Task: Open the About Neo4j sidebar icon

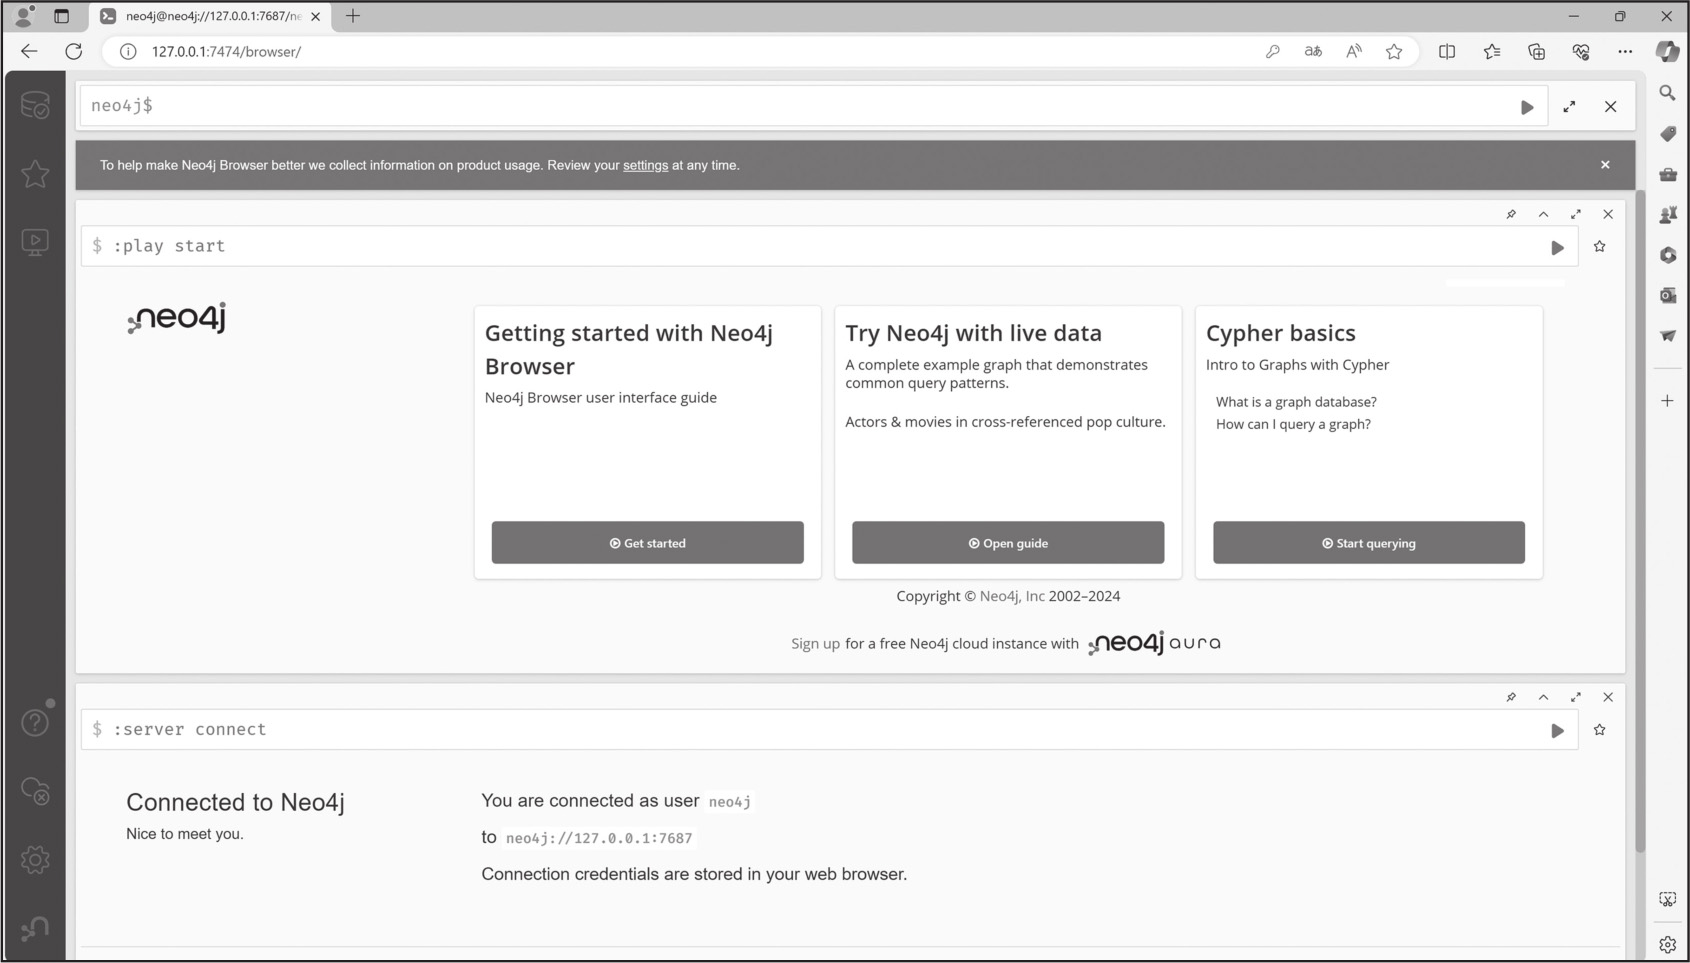Action: pyautogui.click(x=35, y=929)
